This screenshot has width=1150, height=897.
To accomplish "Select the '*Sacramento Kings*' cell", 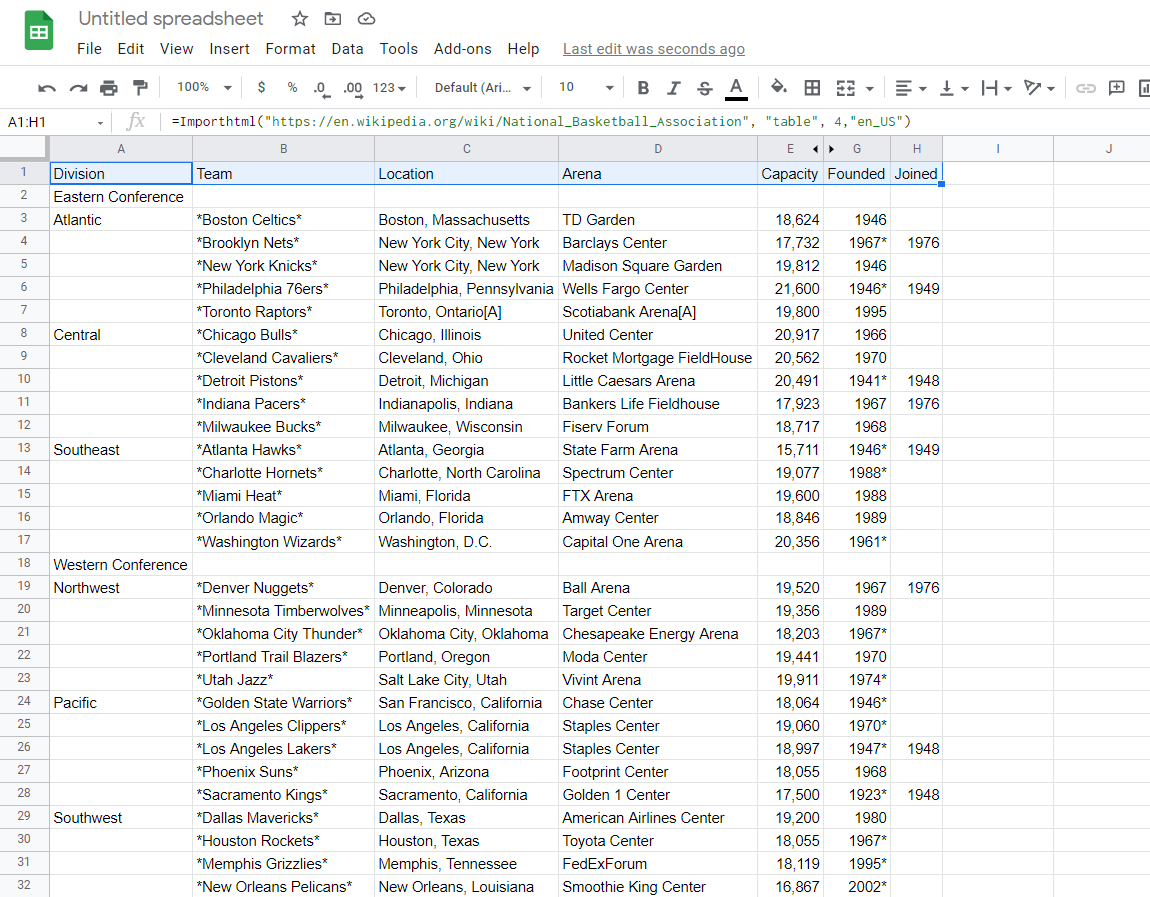I will (x=284, y=794).
